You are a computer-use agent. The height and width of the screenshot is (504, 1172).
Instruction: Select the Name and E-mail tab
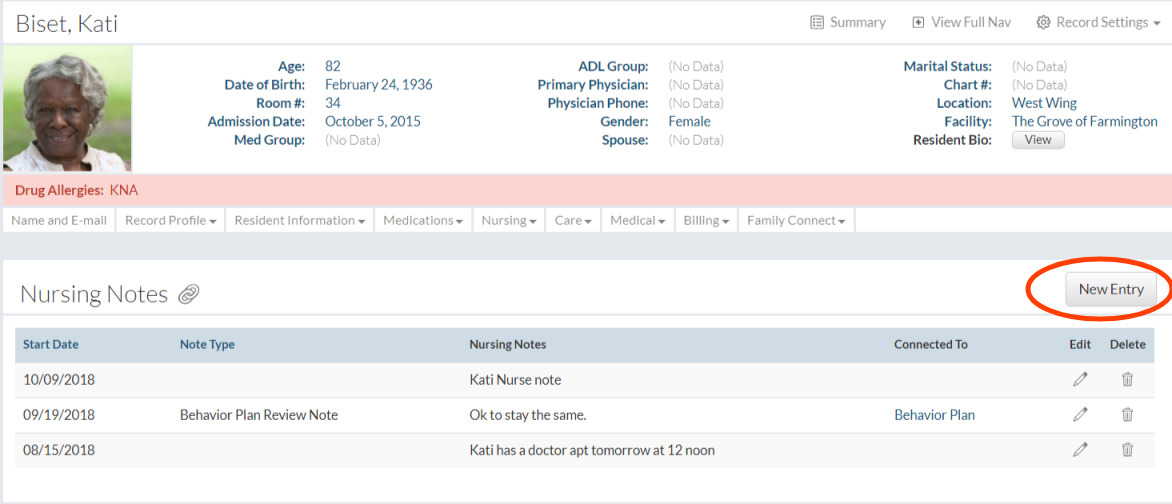(59, 221)
